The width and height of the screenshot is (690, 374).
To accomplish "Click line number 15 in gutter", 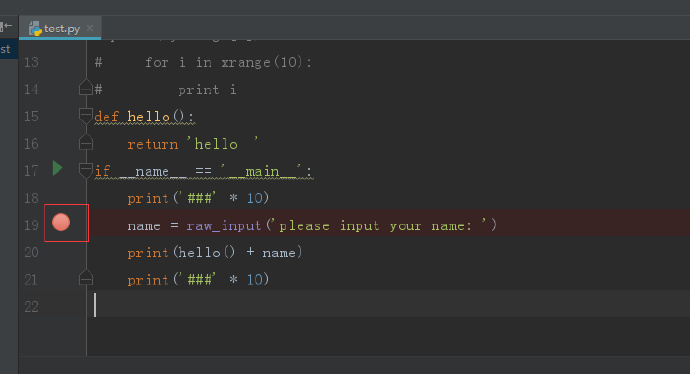I will pos(31,117).
